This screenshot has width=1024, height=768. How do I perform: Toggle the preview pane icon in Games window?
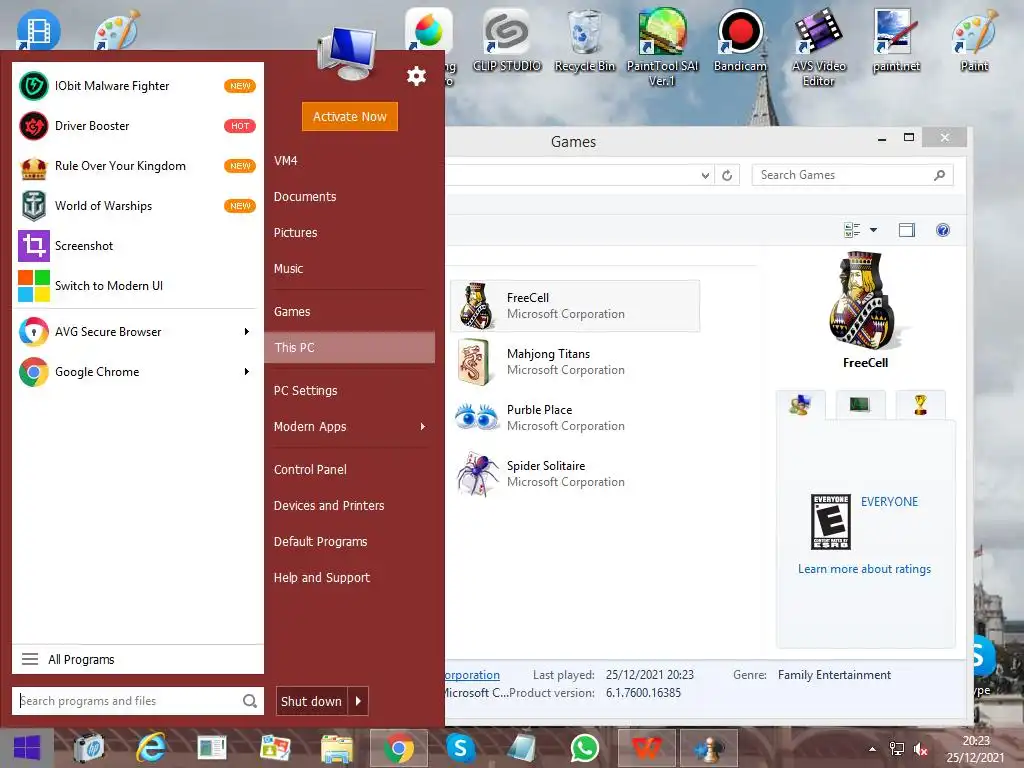(x=906, y=230)
